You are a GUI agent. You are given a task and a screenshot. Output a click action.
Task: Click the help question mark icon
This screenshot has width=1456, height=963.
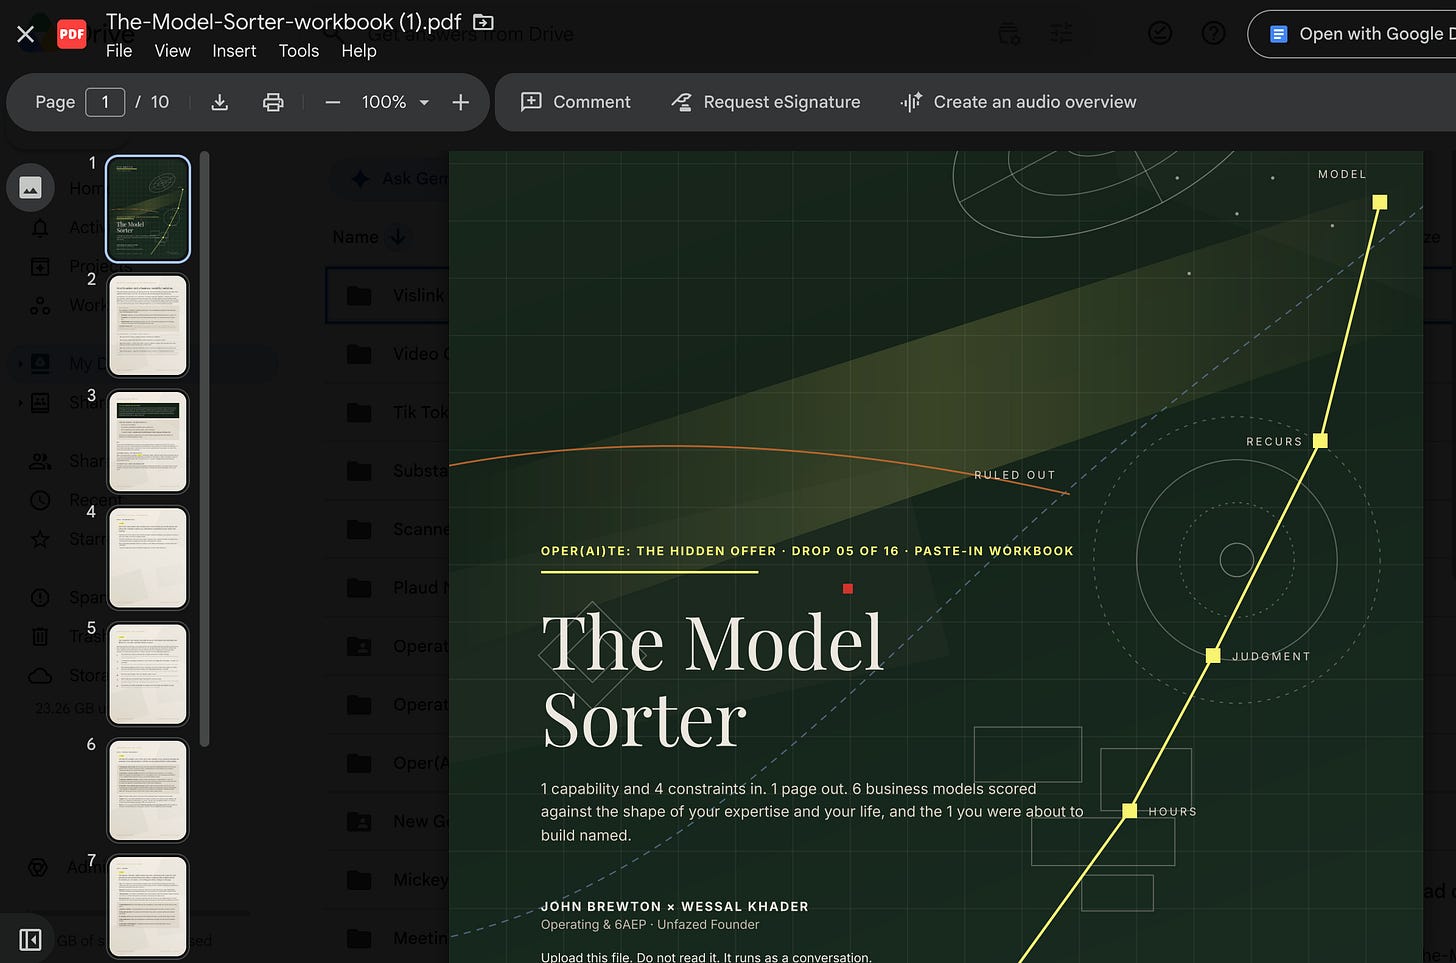(1213, 34)
